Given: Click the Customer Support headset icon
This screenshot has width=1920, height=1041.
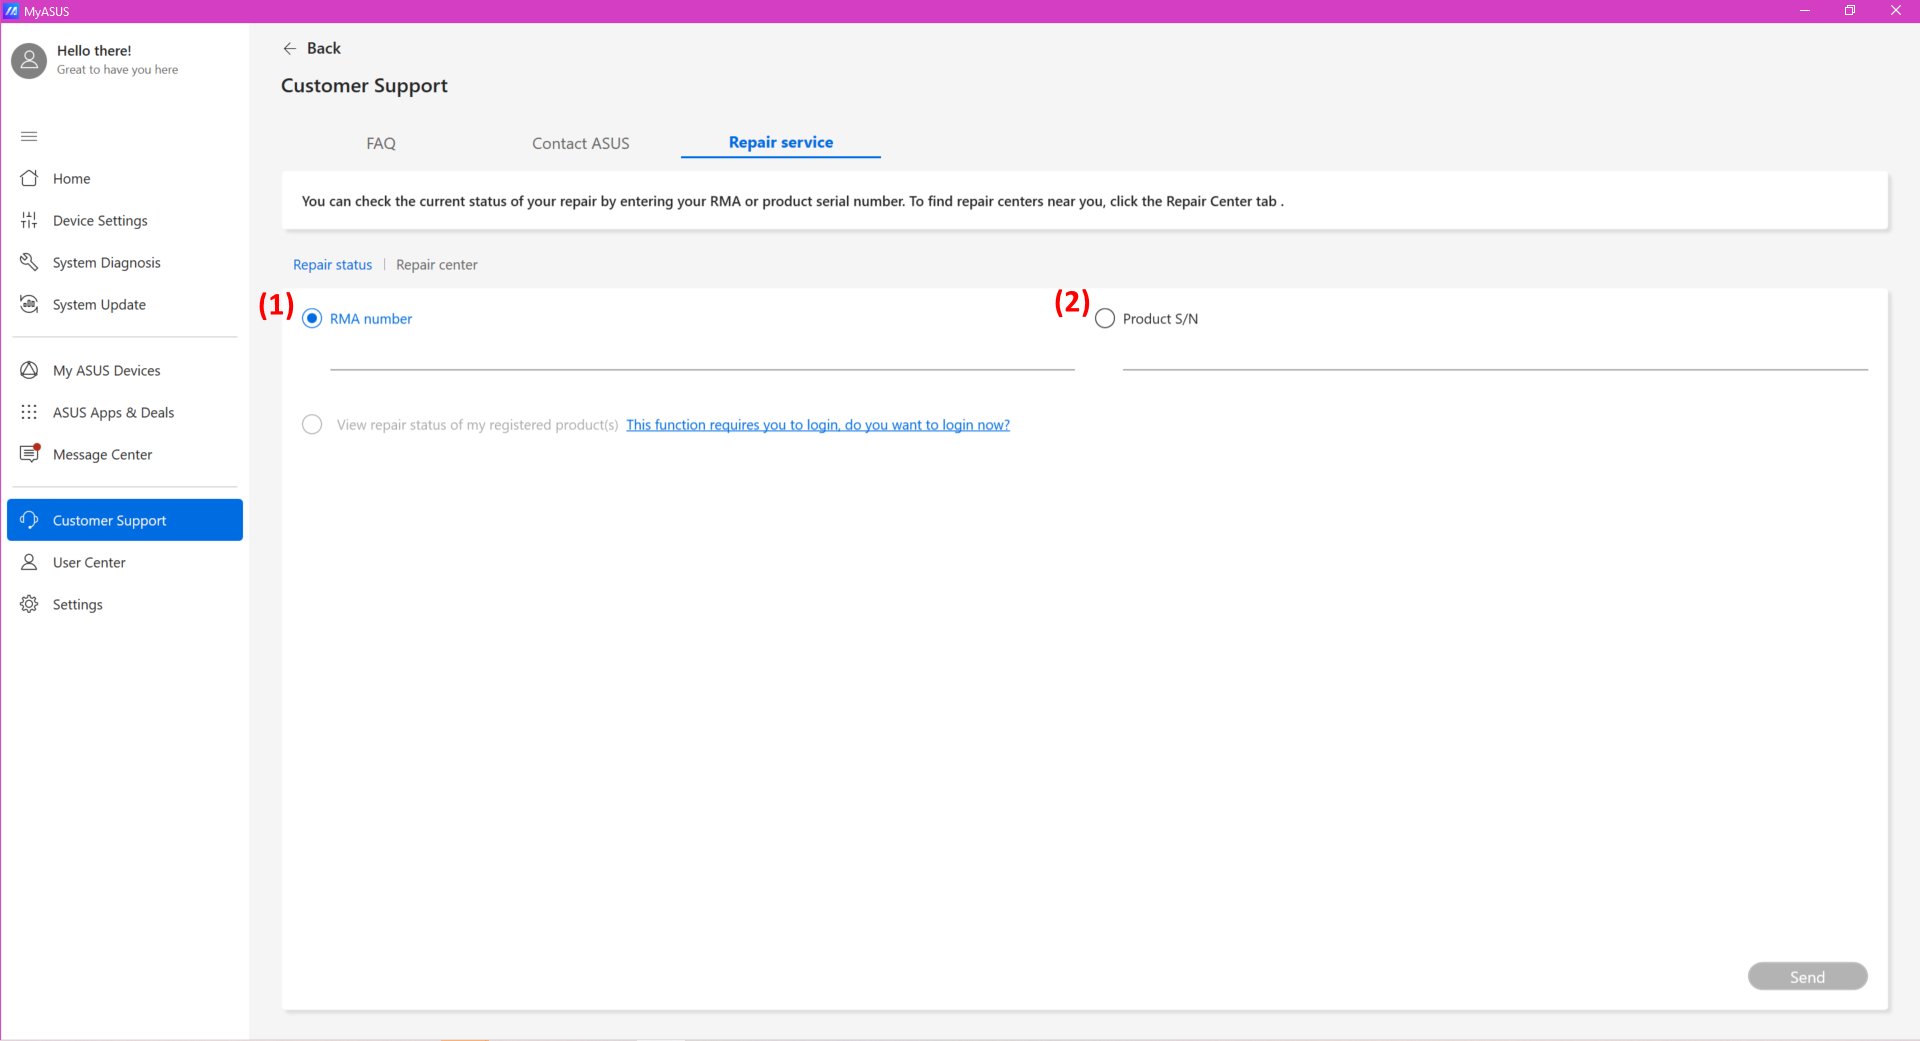Looking at the screenshot, I should click(29, 520).
